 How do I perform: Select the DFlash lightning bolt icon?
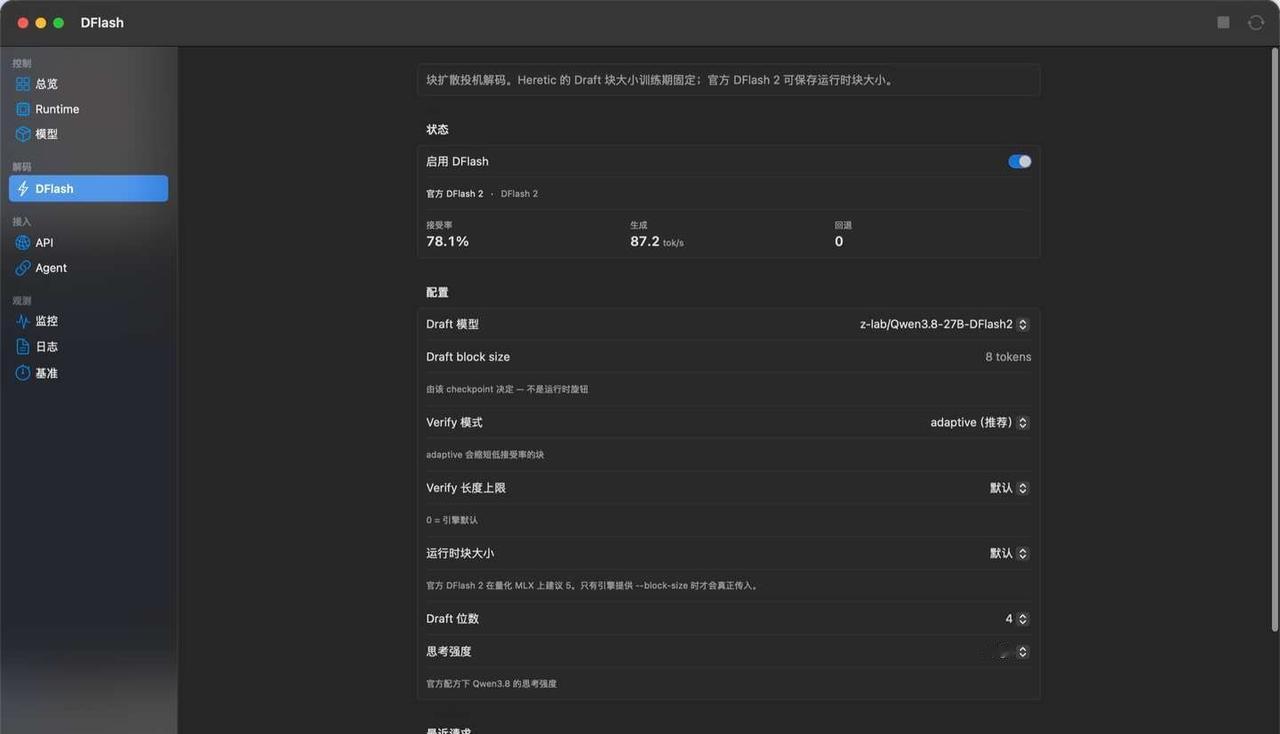click(x=23, y=188)
